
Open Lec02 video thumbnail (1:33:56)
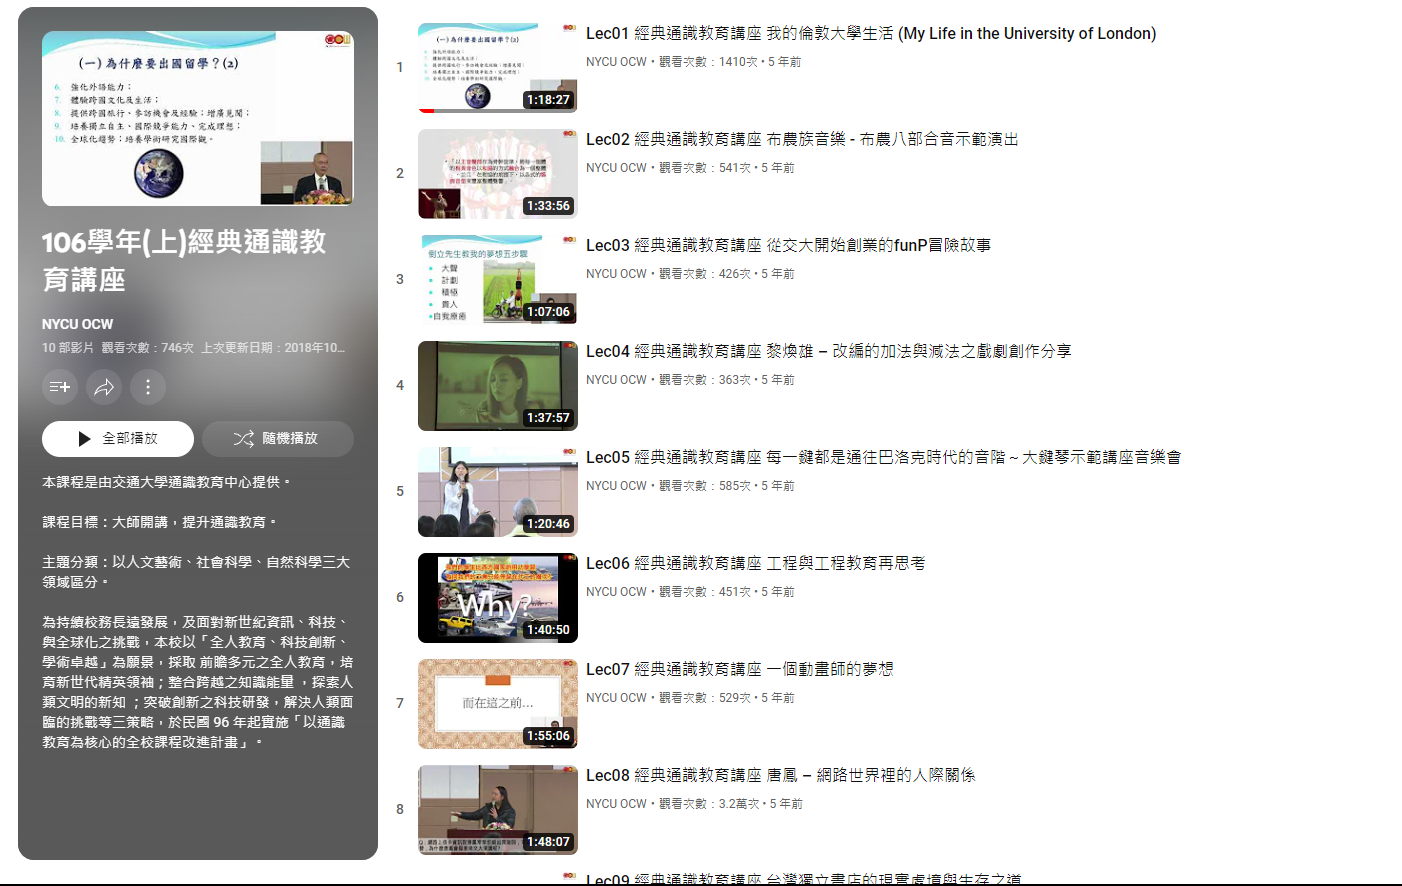coord(498,174)
